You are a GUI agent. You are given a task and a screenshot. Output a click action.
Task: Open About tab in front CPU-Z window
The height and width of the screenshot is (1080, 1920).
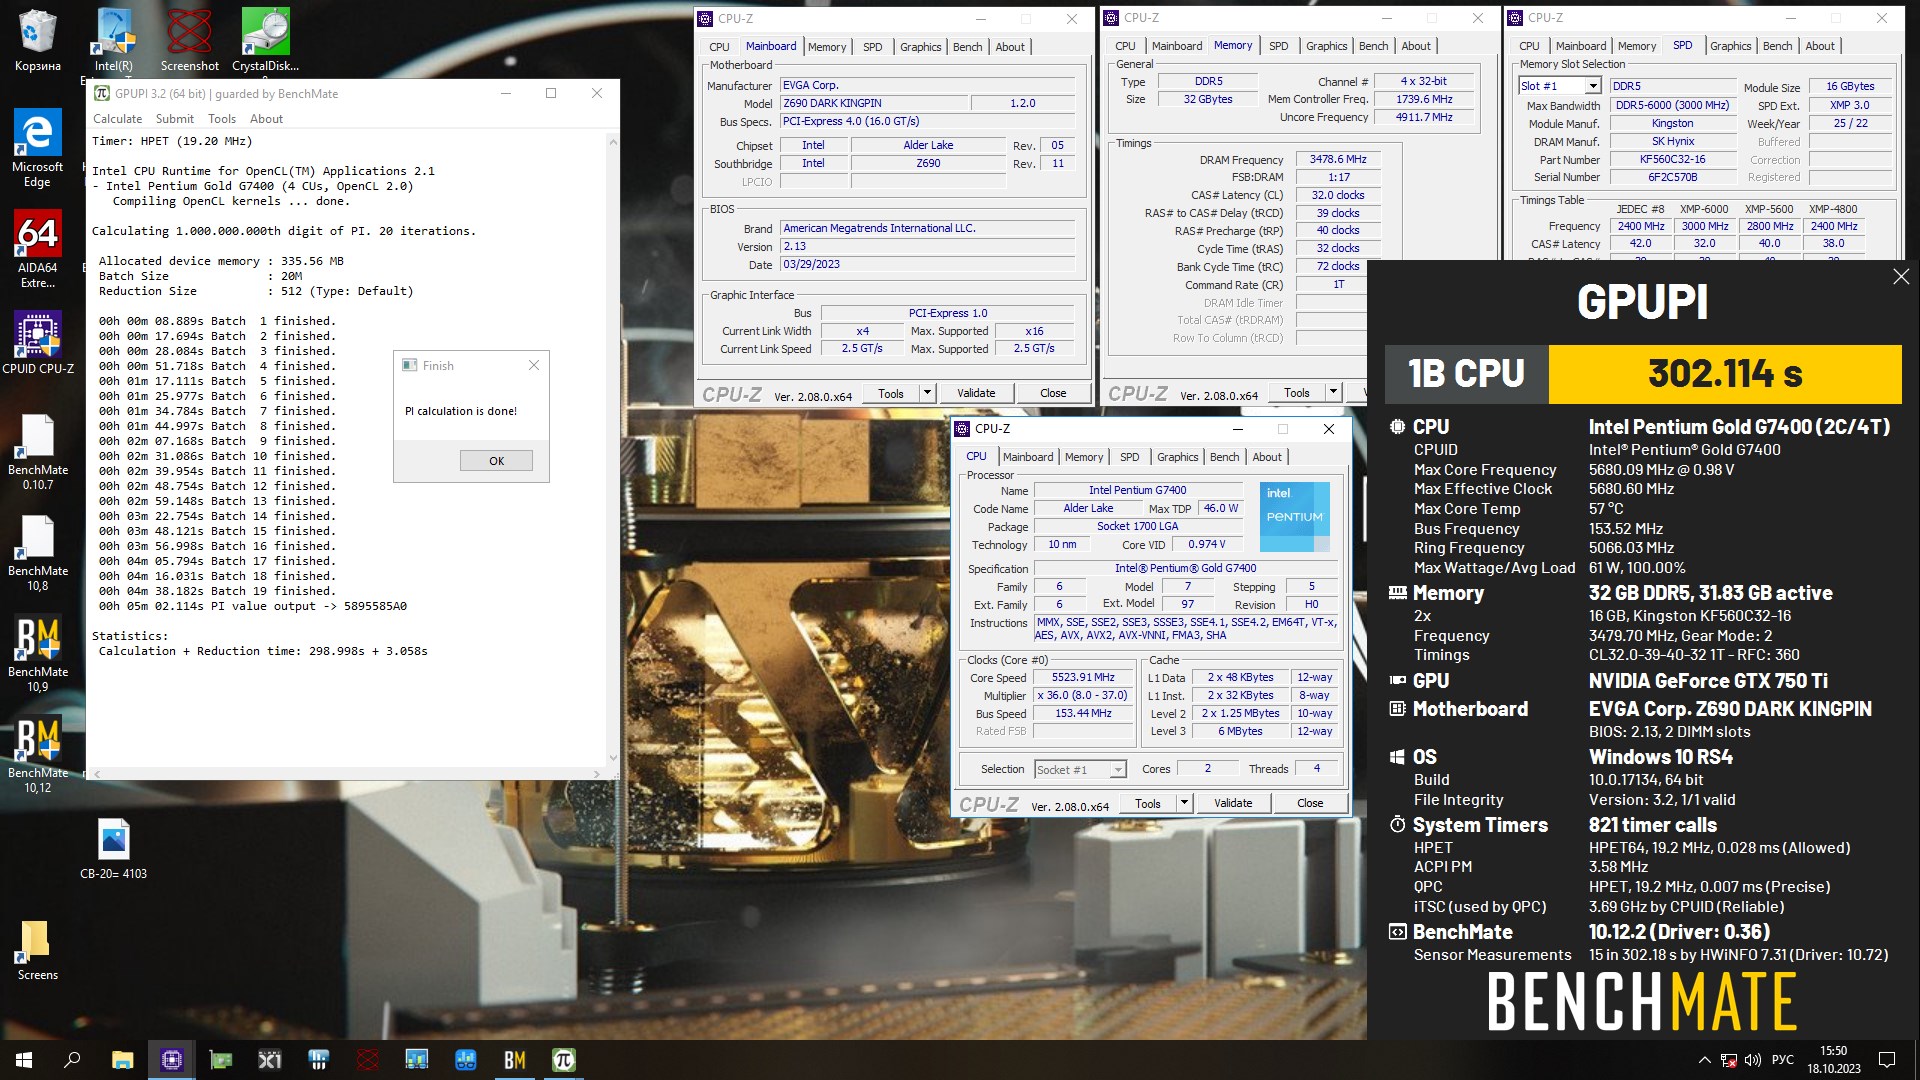pyautogui.click(x=1267, y=457)
